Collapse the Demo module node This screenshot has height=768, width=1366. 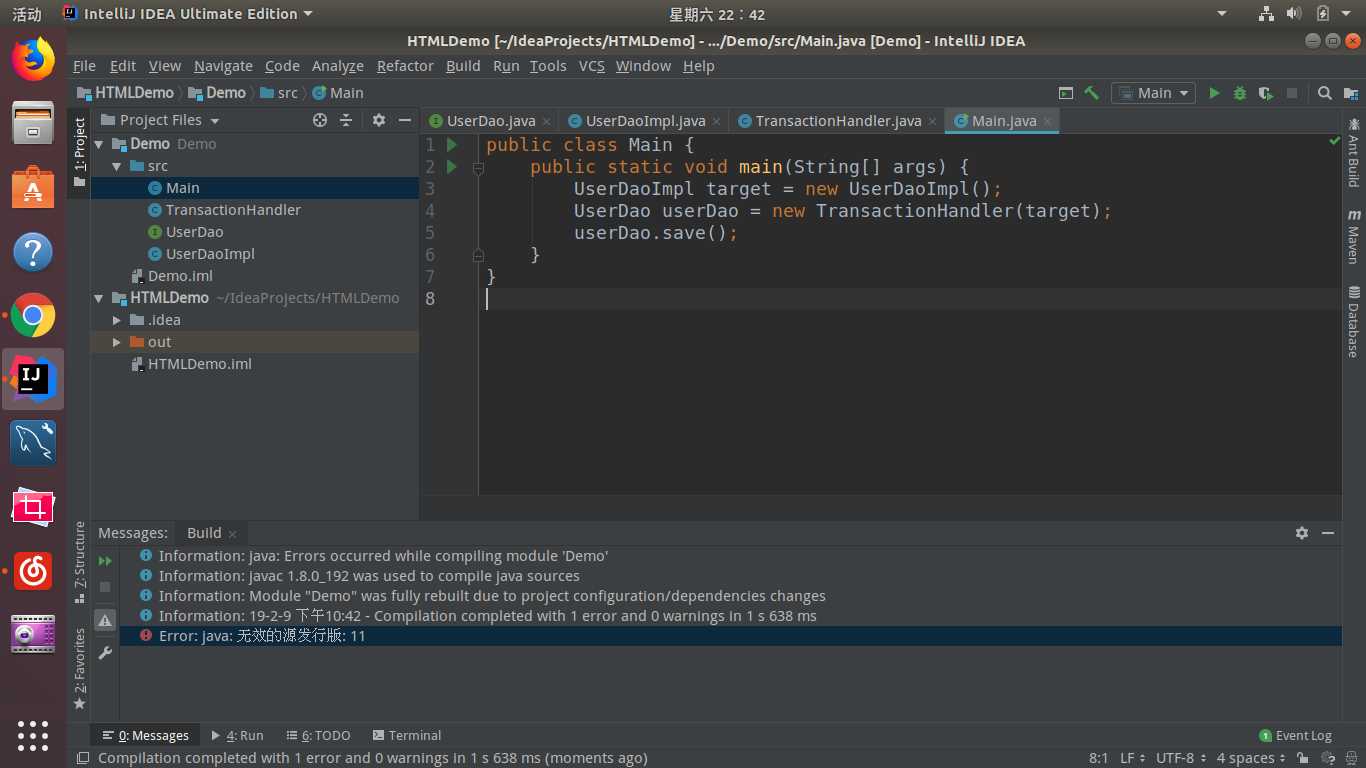pyautogui.click(x=99, y=144)
